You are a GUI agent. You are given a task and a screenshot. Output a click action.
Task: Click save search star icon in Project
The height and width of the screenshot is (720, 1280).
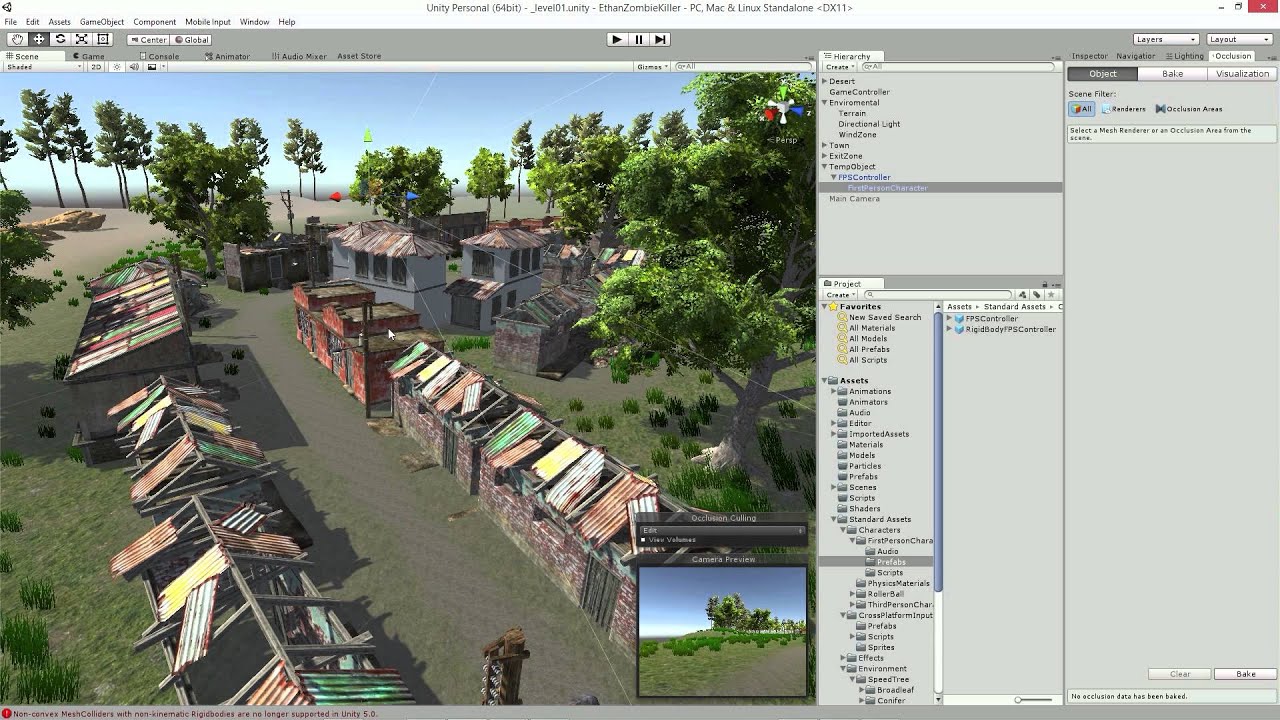[x=1050, y=295]
